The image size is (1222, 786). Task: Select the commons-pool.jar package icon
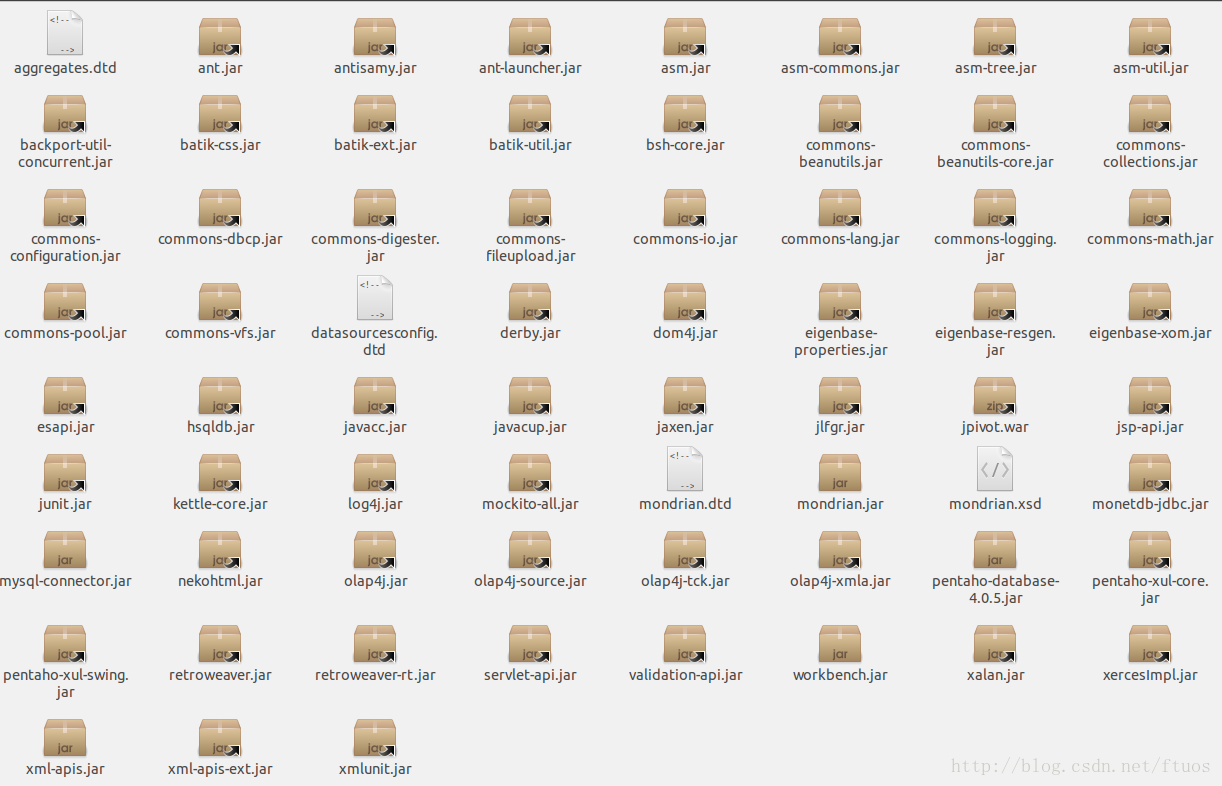click(65, 302)
